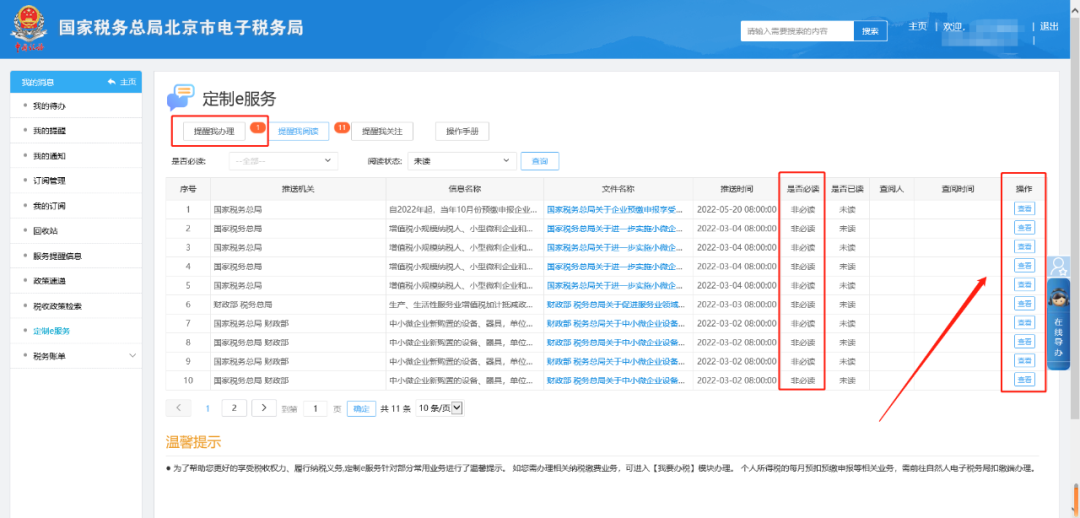Click the 搜索 button in header

871,31
